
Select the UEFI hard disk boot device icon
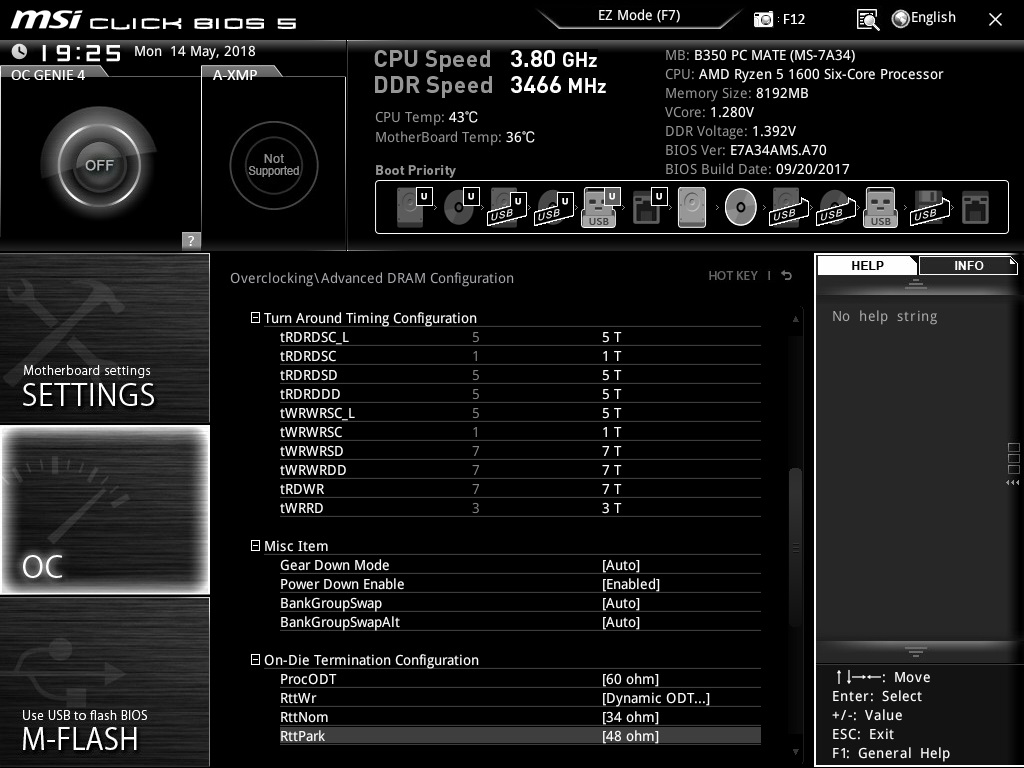(414, 207)
